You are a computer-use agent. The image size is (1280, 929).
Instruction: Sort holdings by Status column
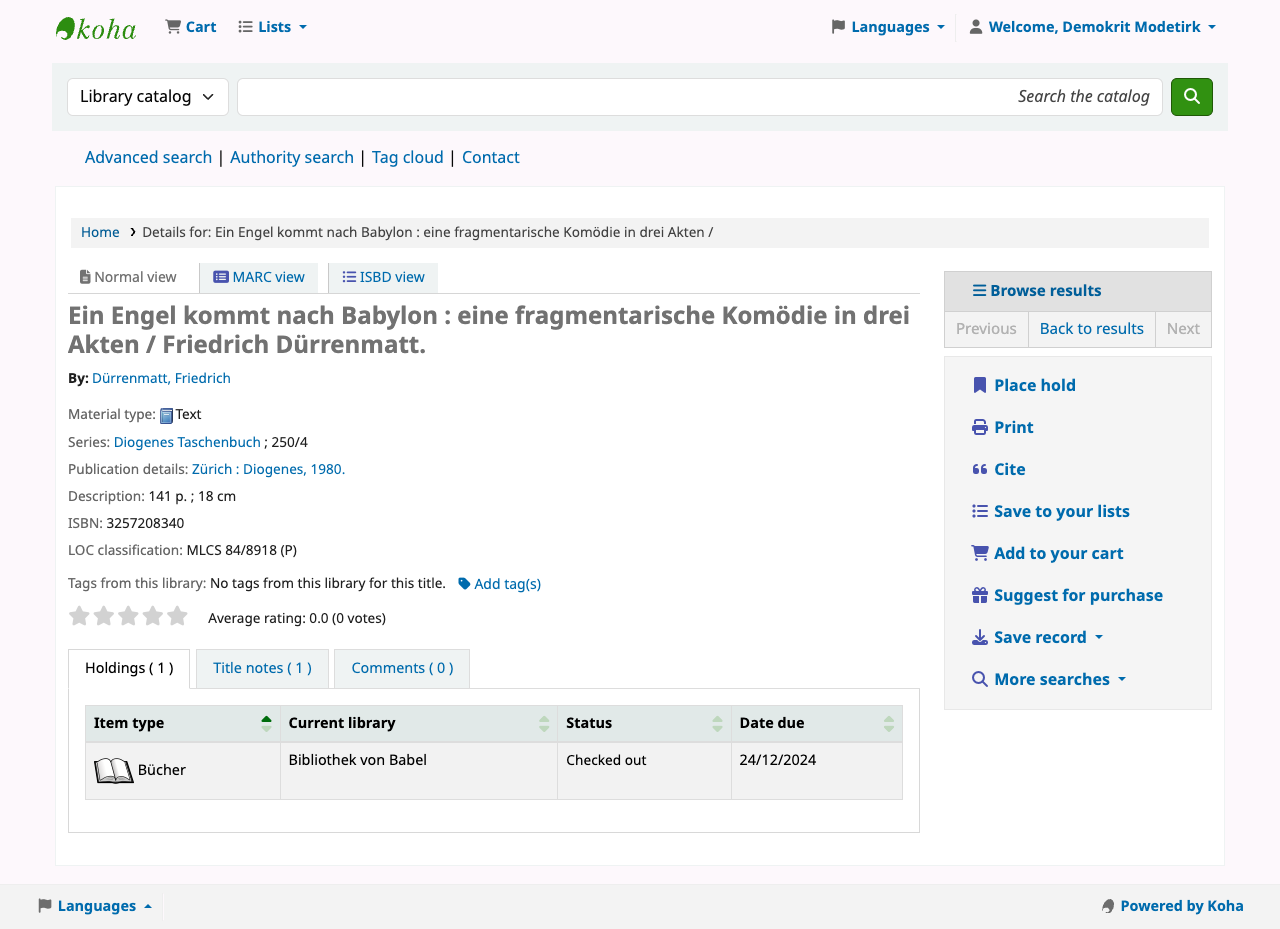[645, 724]
